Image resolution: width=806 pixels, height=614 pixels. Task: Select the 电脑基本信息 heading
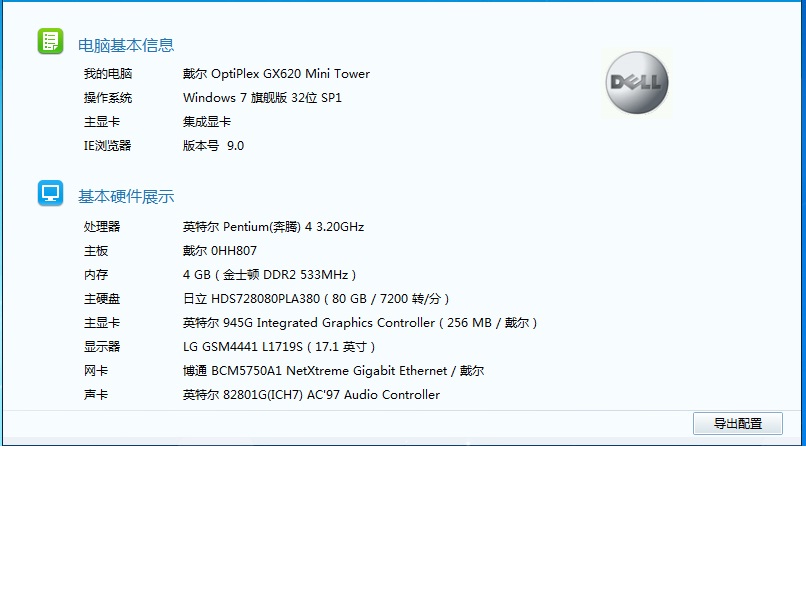click(x=126, y=45)
